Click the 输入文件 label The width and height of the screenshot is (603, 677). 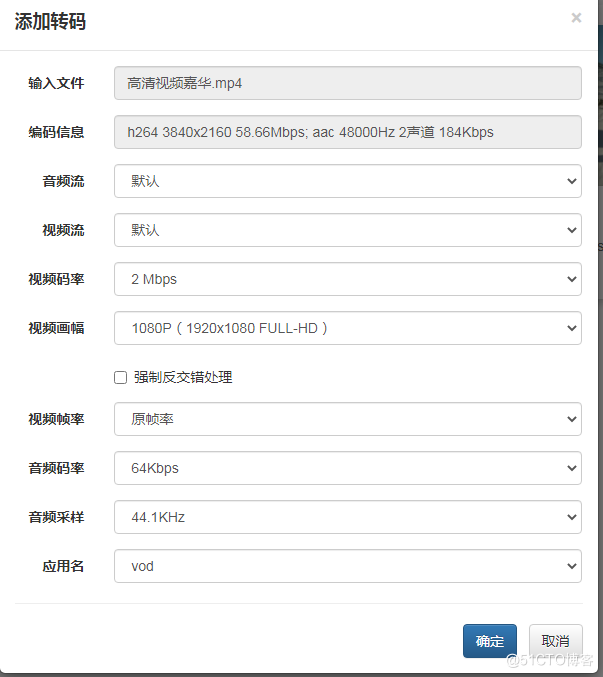[56, 83]
